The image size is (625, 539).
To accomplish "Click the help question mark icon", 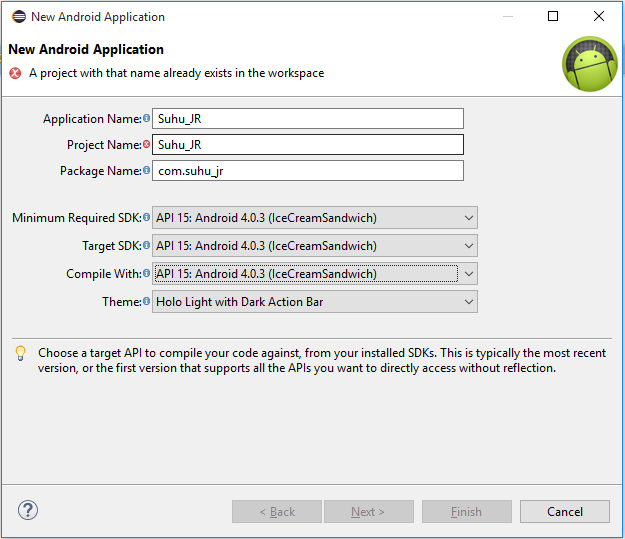I will [x=27, y=511].
